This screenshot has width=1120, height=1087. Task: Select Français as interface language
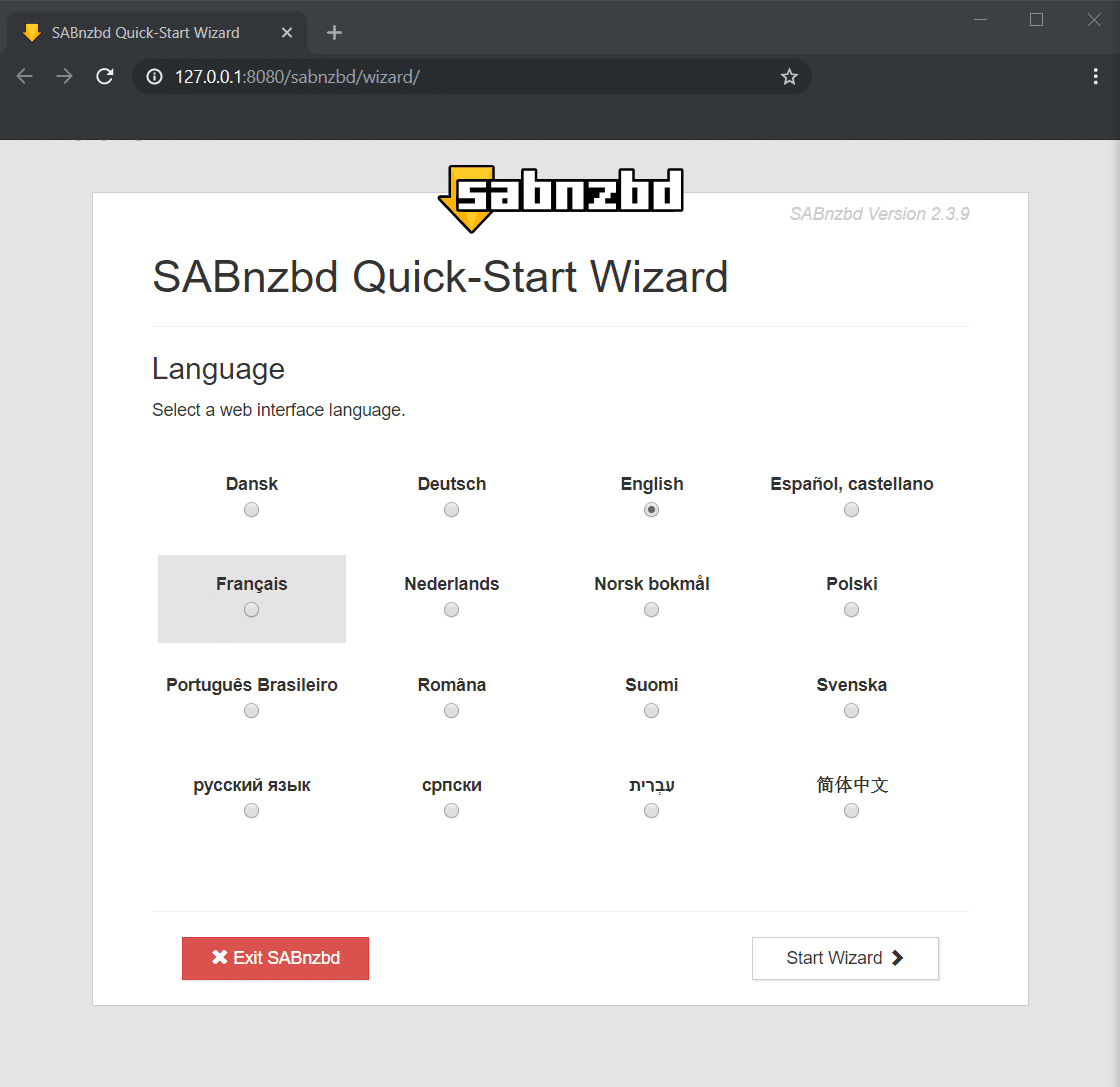251,609
